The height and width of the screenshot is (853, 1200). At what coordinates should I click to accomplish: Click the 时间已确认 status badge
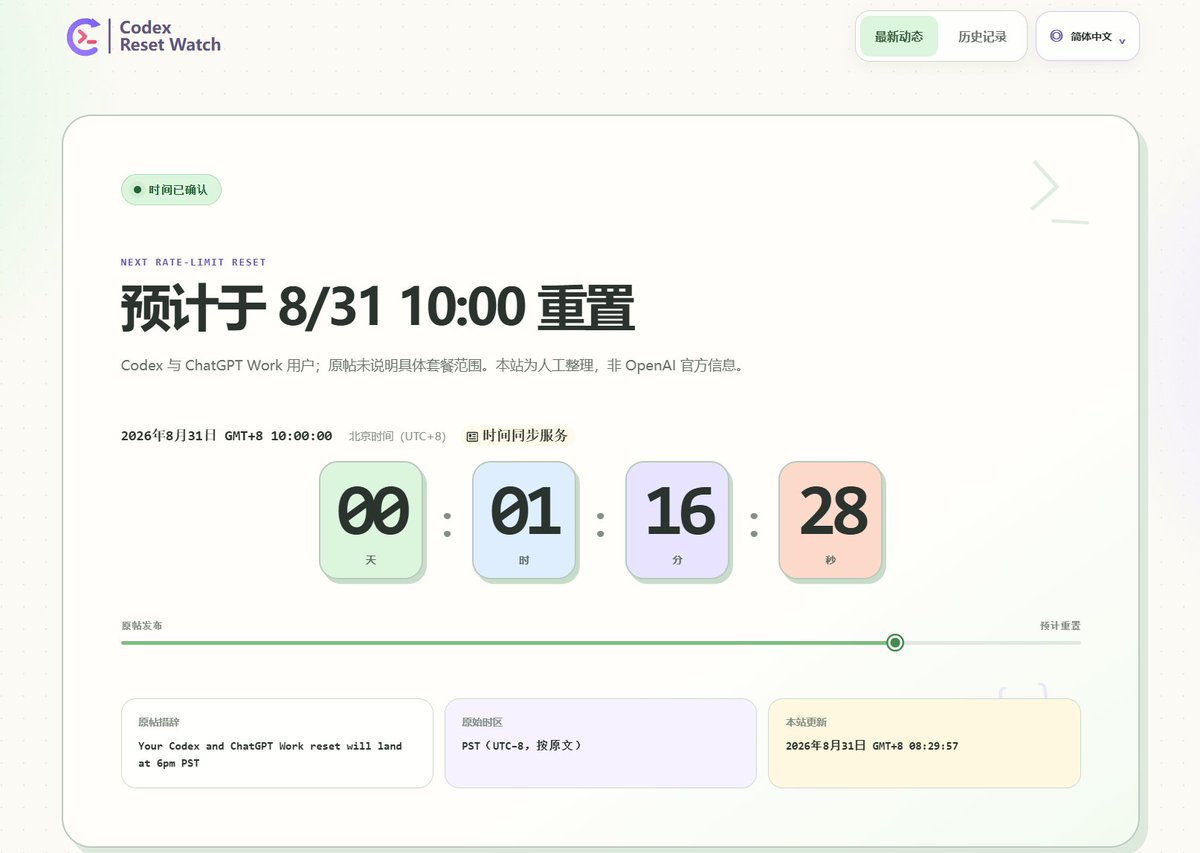point(171,189)
